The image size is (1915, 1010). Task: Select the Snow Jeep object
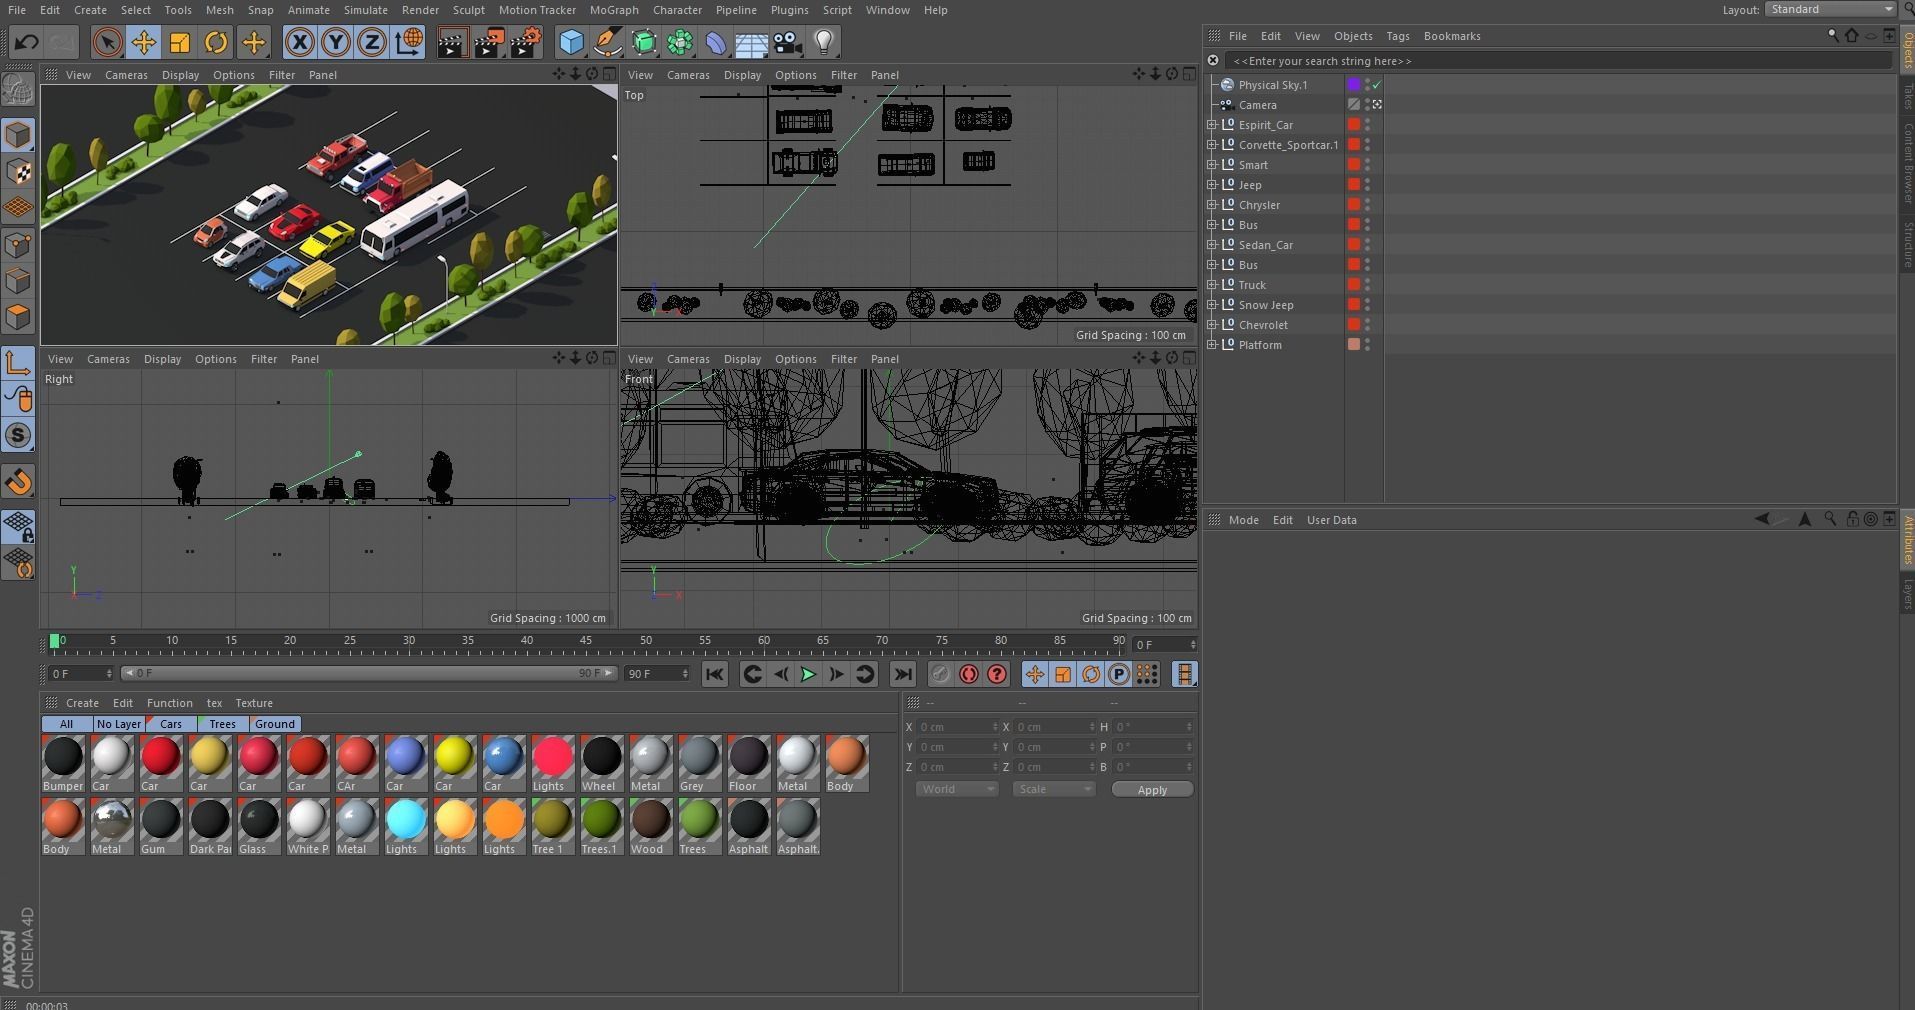(x=1266, y=305)
